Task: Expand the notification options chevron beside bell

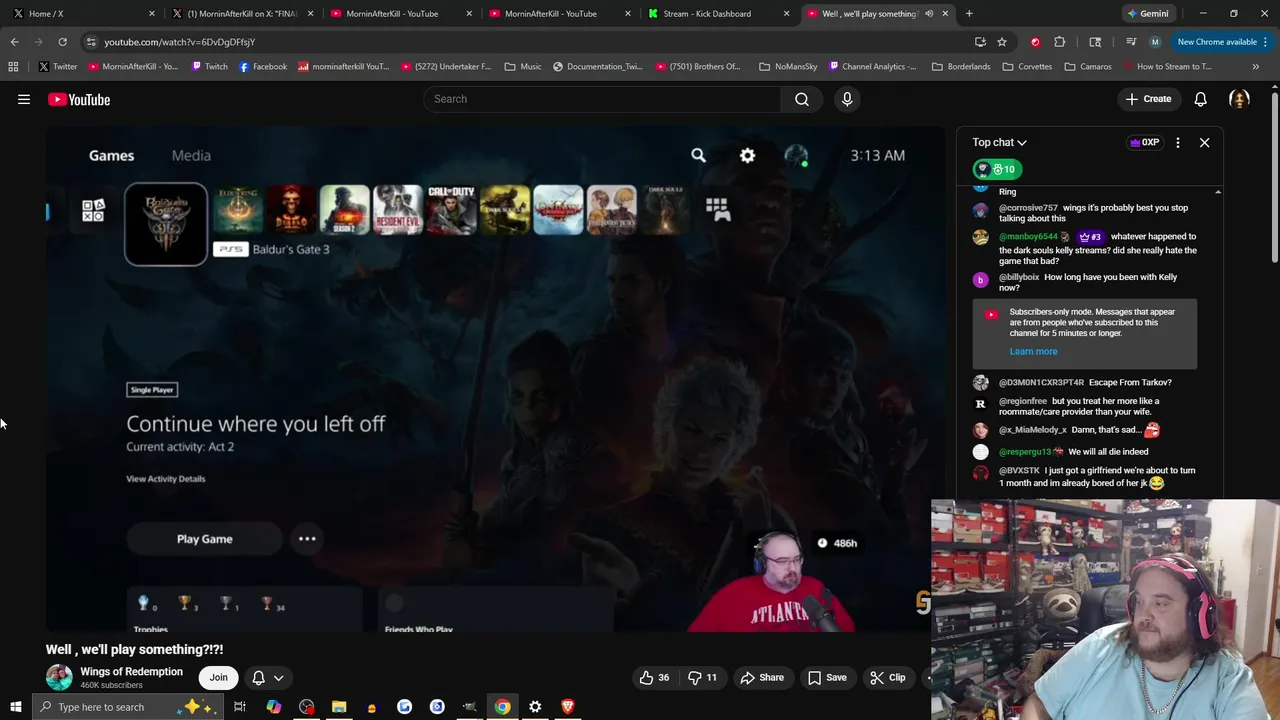Action: (x=279, y=677)
